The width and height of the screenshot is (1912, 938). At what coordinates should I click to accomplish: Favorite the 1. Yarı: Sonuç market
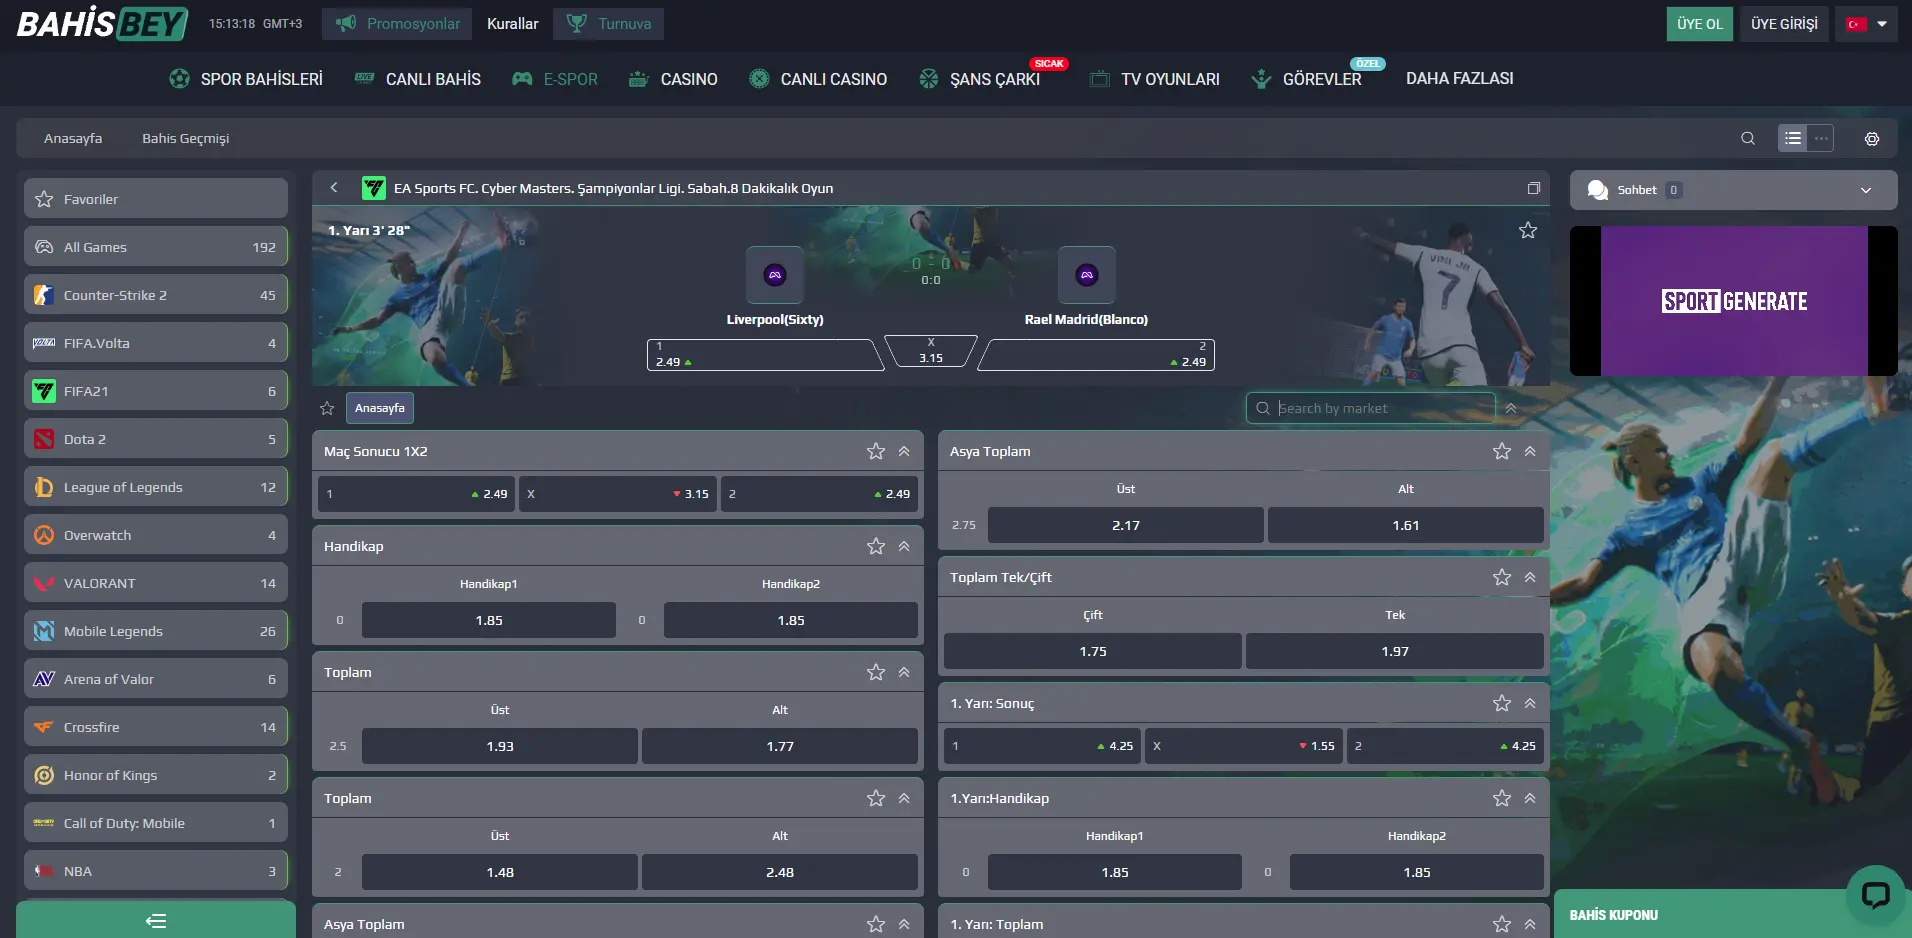pyautogui.click(x=1502, y=703)
